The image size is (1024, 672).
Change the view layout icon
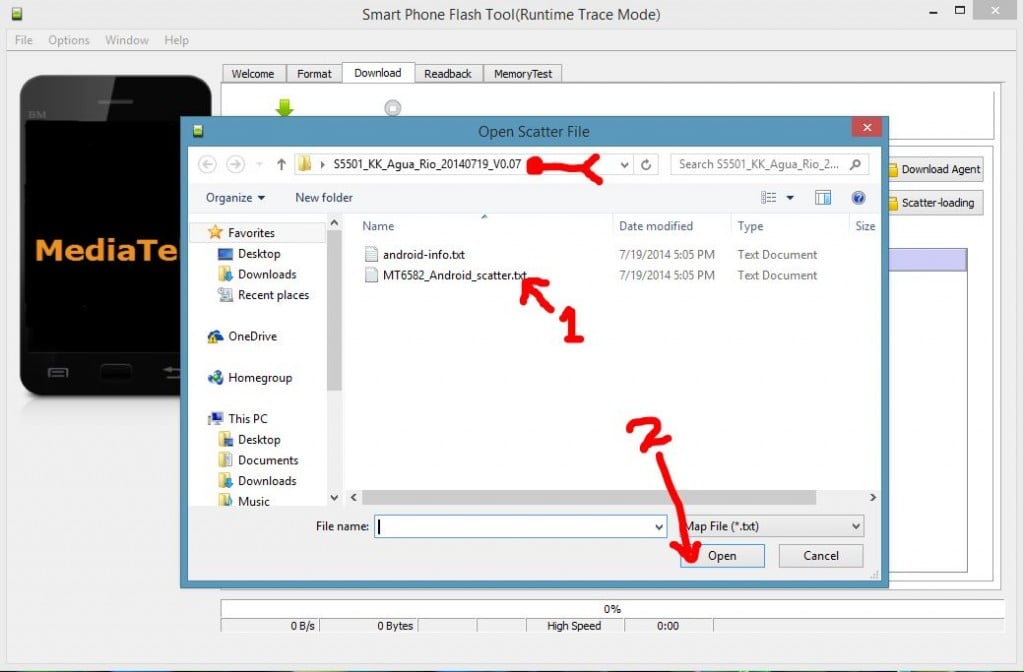coord(768,198)
